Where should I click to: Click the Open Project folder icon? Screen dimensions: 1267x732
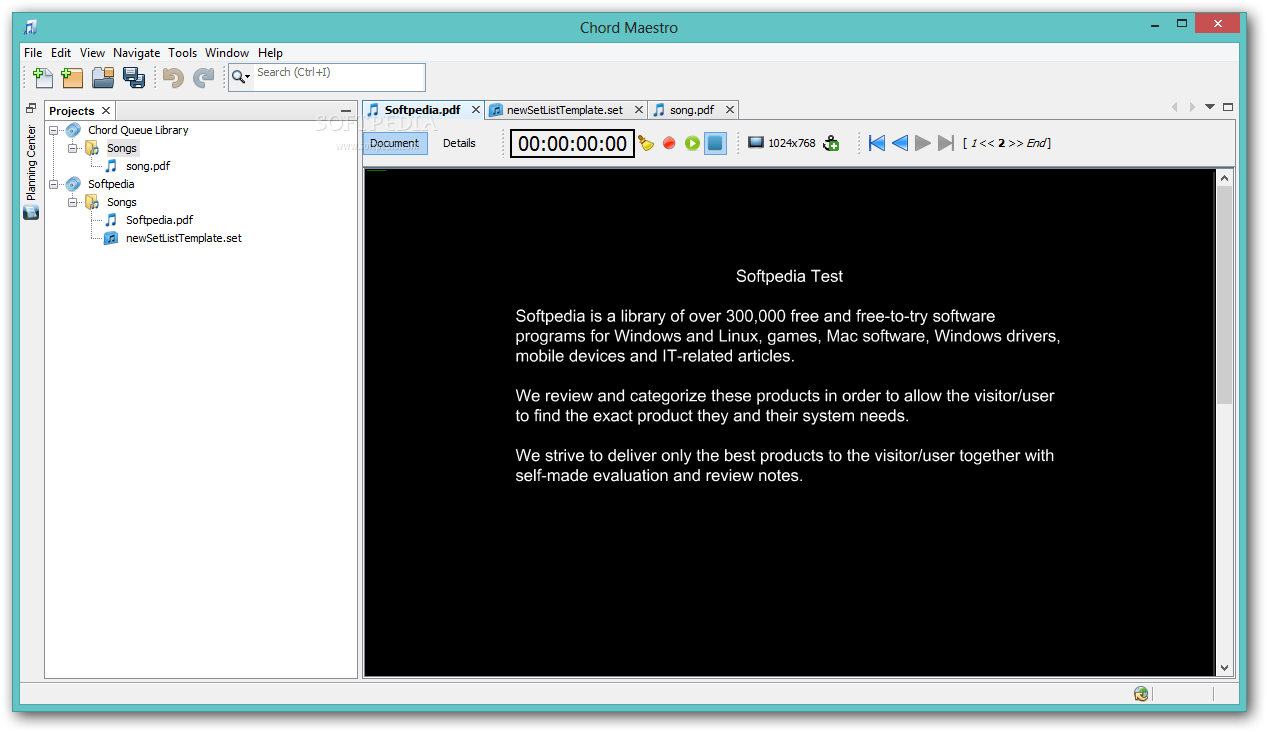point(103,78)
